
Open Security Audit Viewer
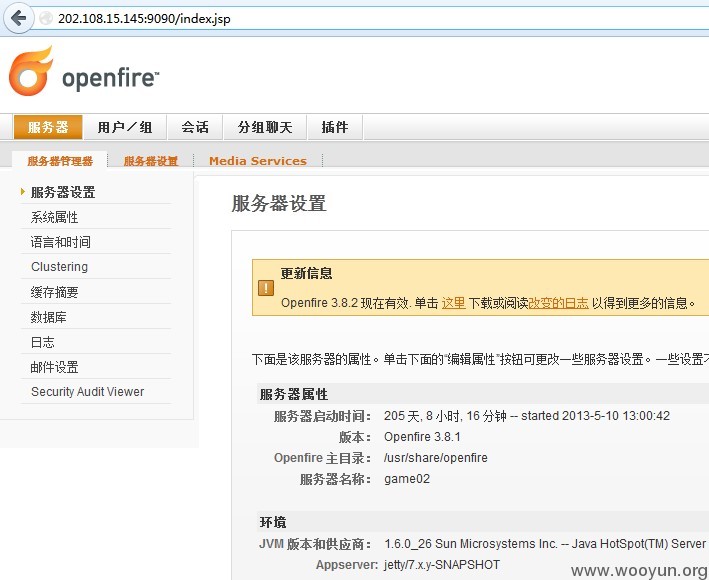click(87, 391)
